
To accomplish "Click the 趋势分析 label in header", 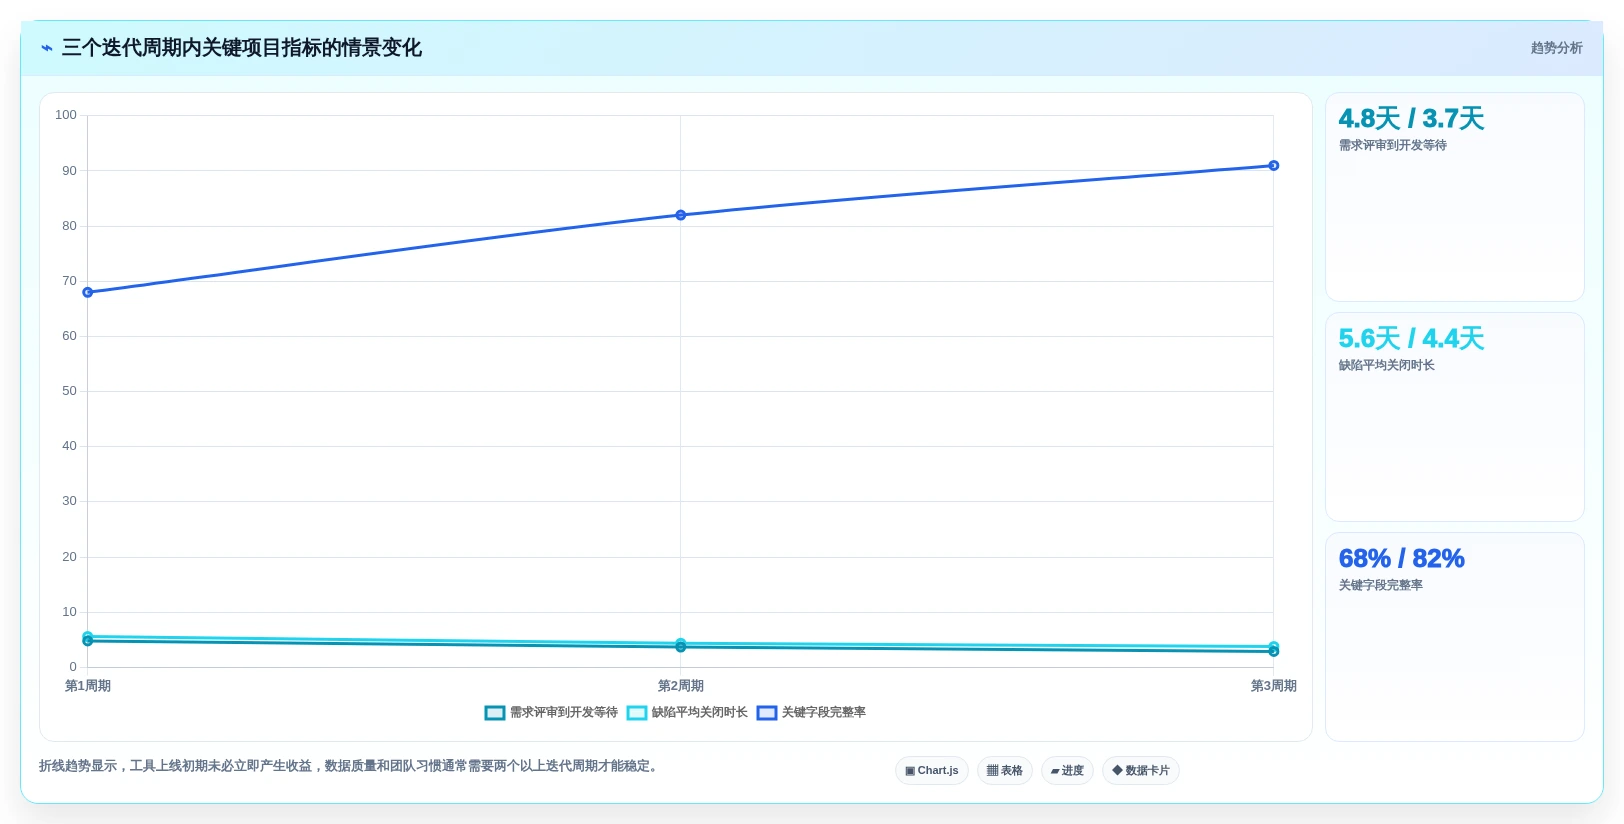I will [1556, 48].
